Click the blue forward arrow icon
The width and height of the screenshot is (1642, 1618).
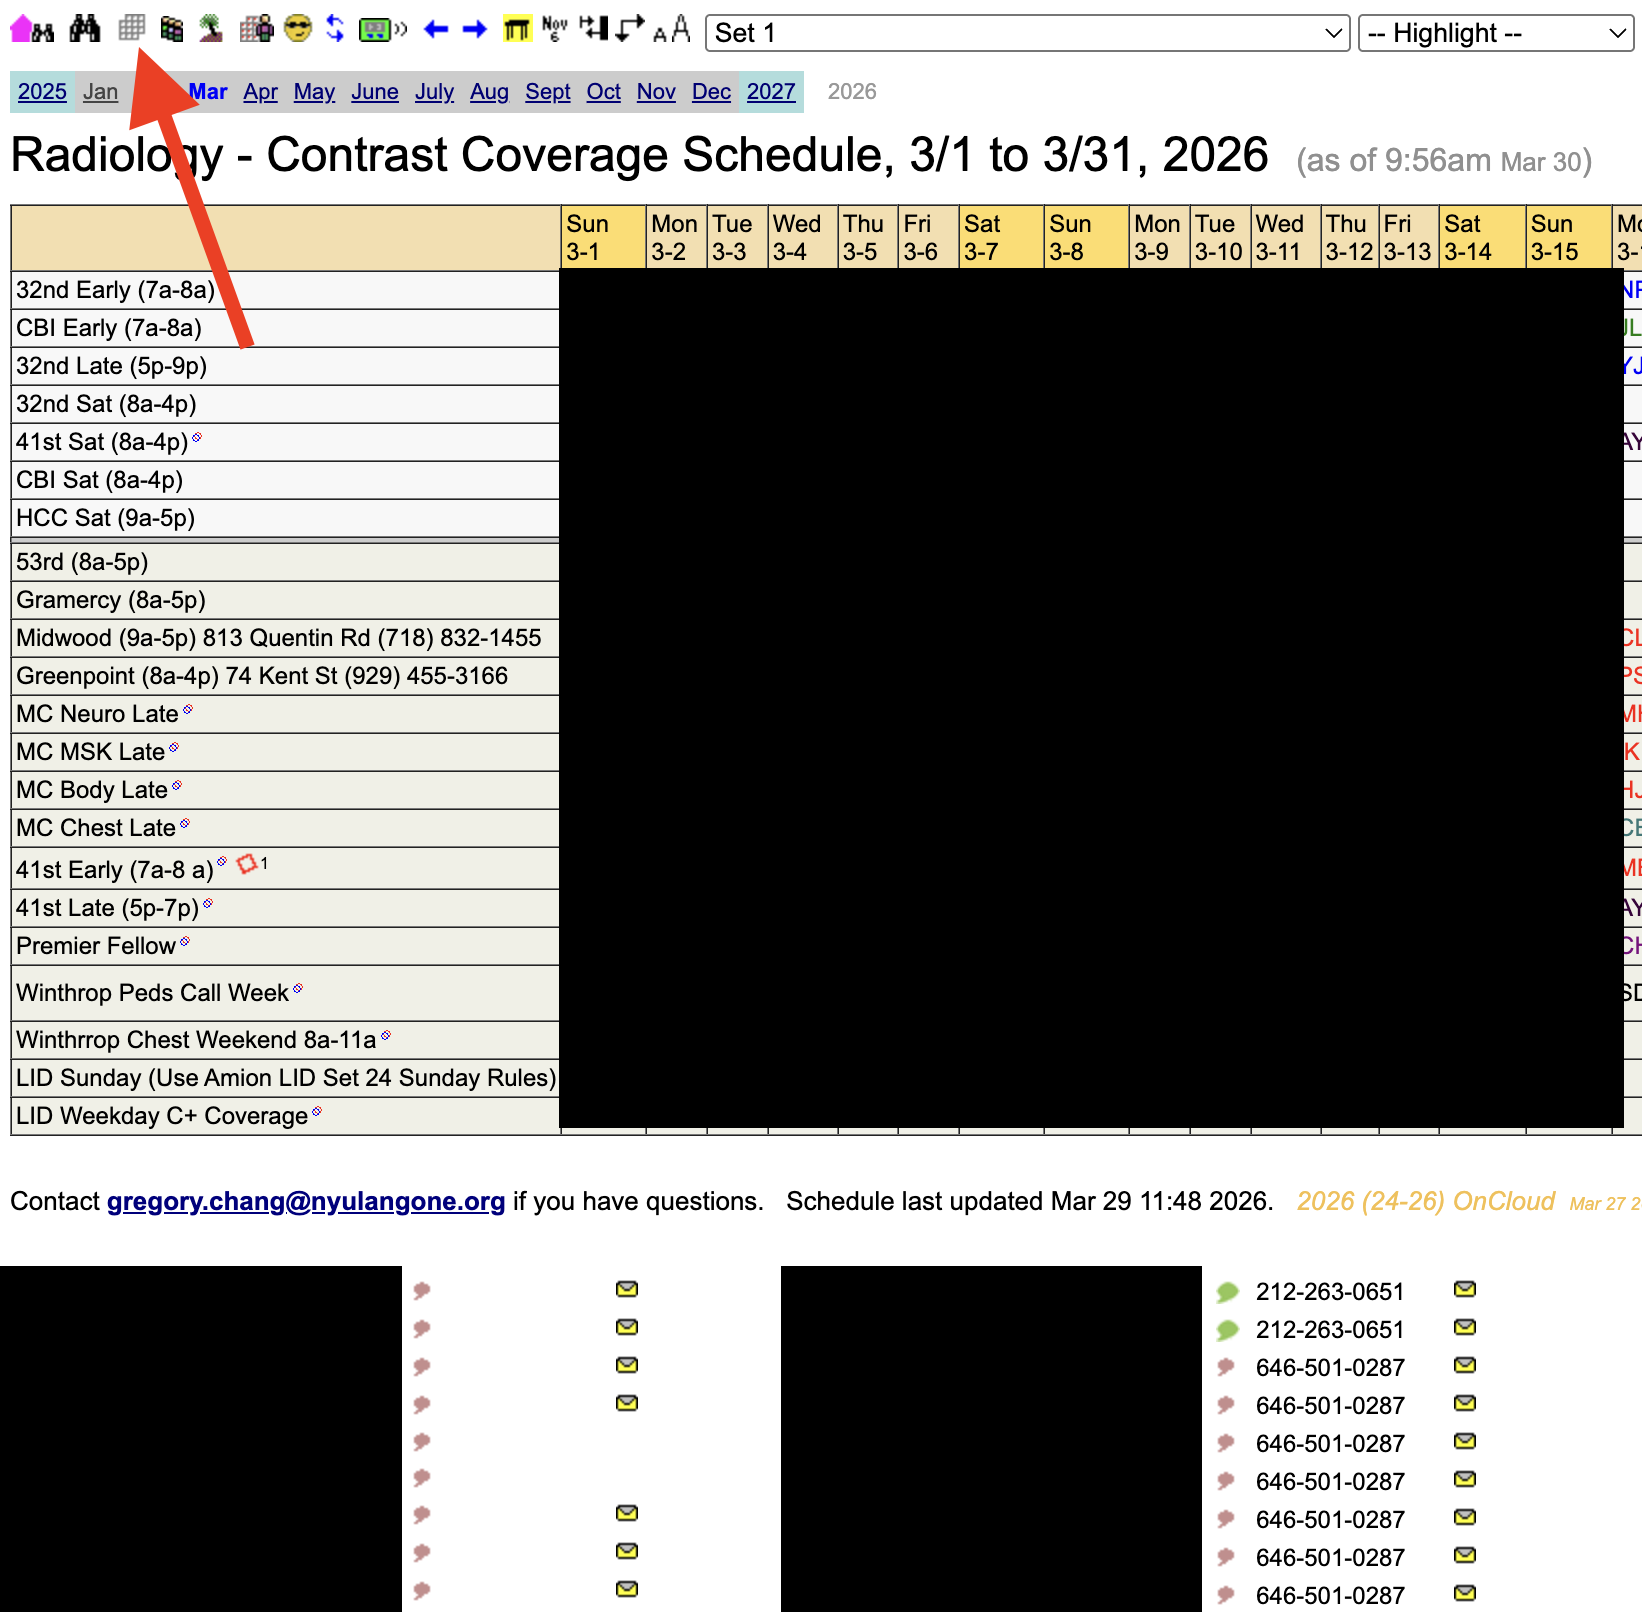tap(473, 28)
